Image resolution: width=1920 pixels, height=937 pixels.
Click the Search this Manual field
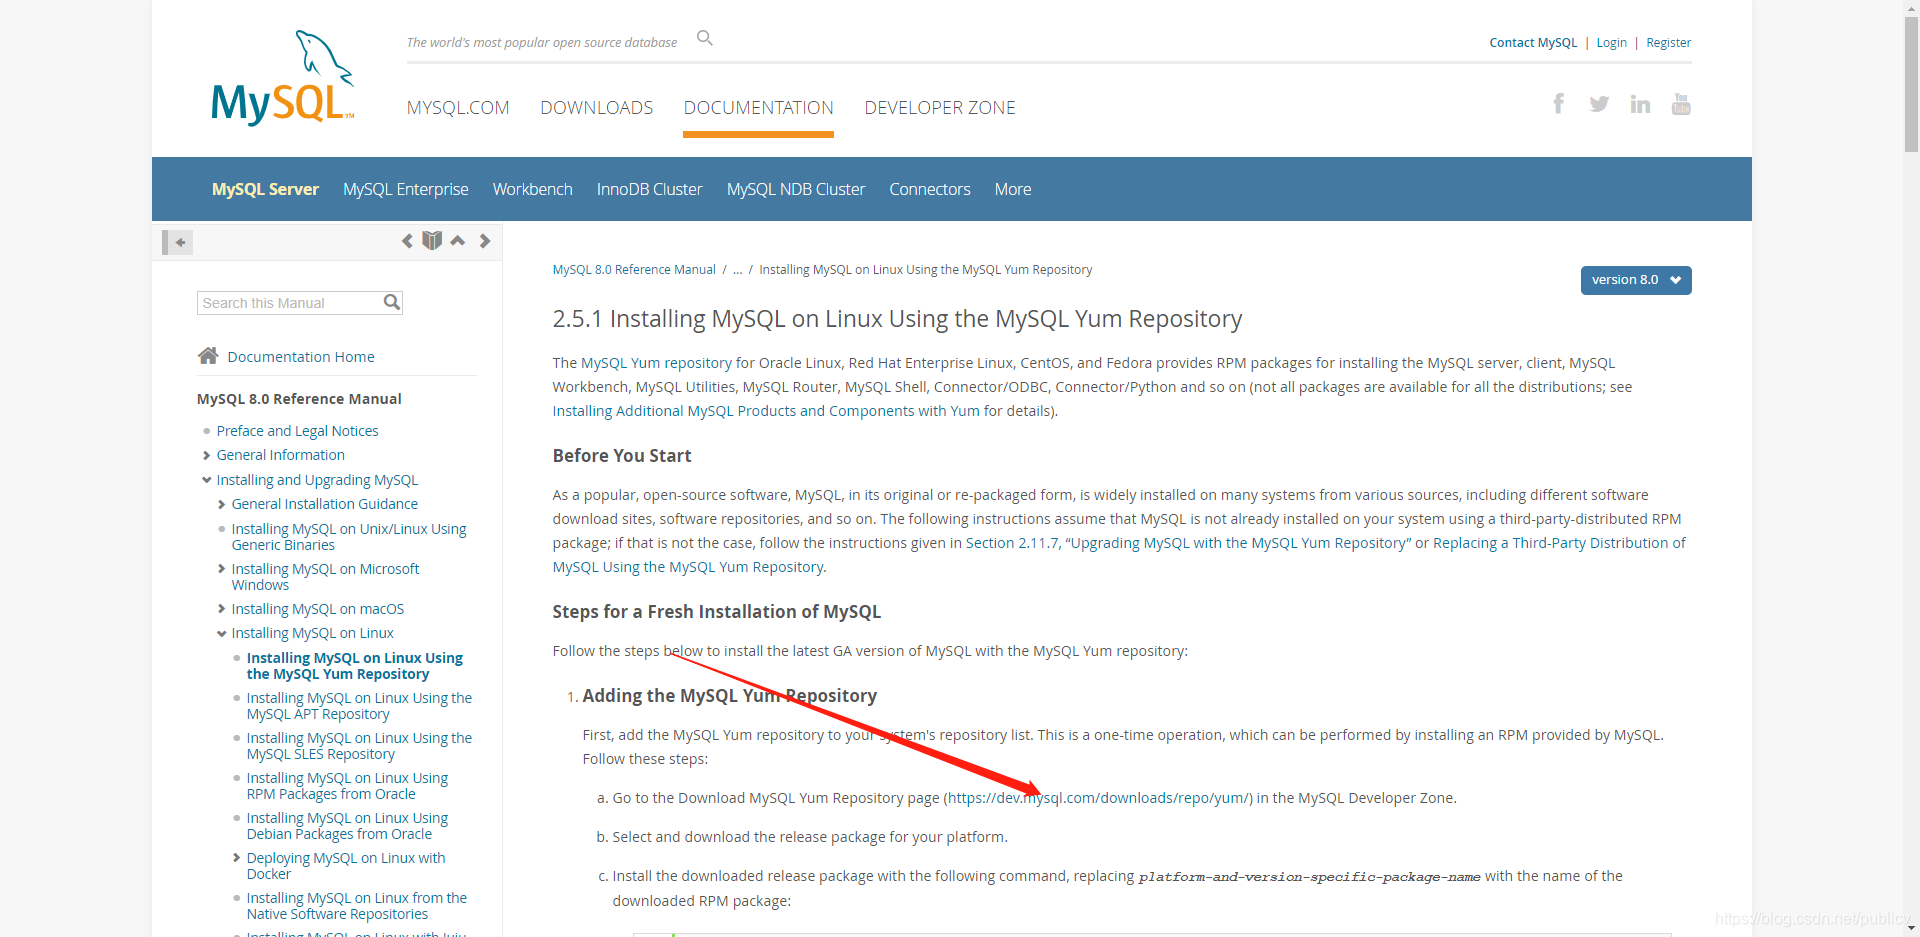click(290, 303)
